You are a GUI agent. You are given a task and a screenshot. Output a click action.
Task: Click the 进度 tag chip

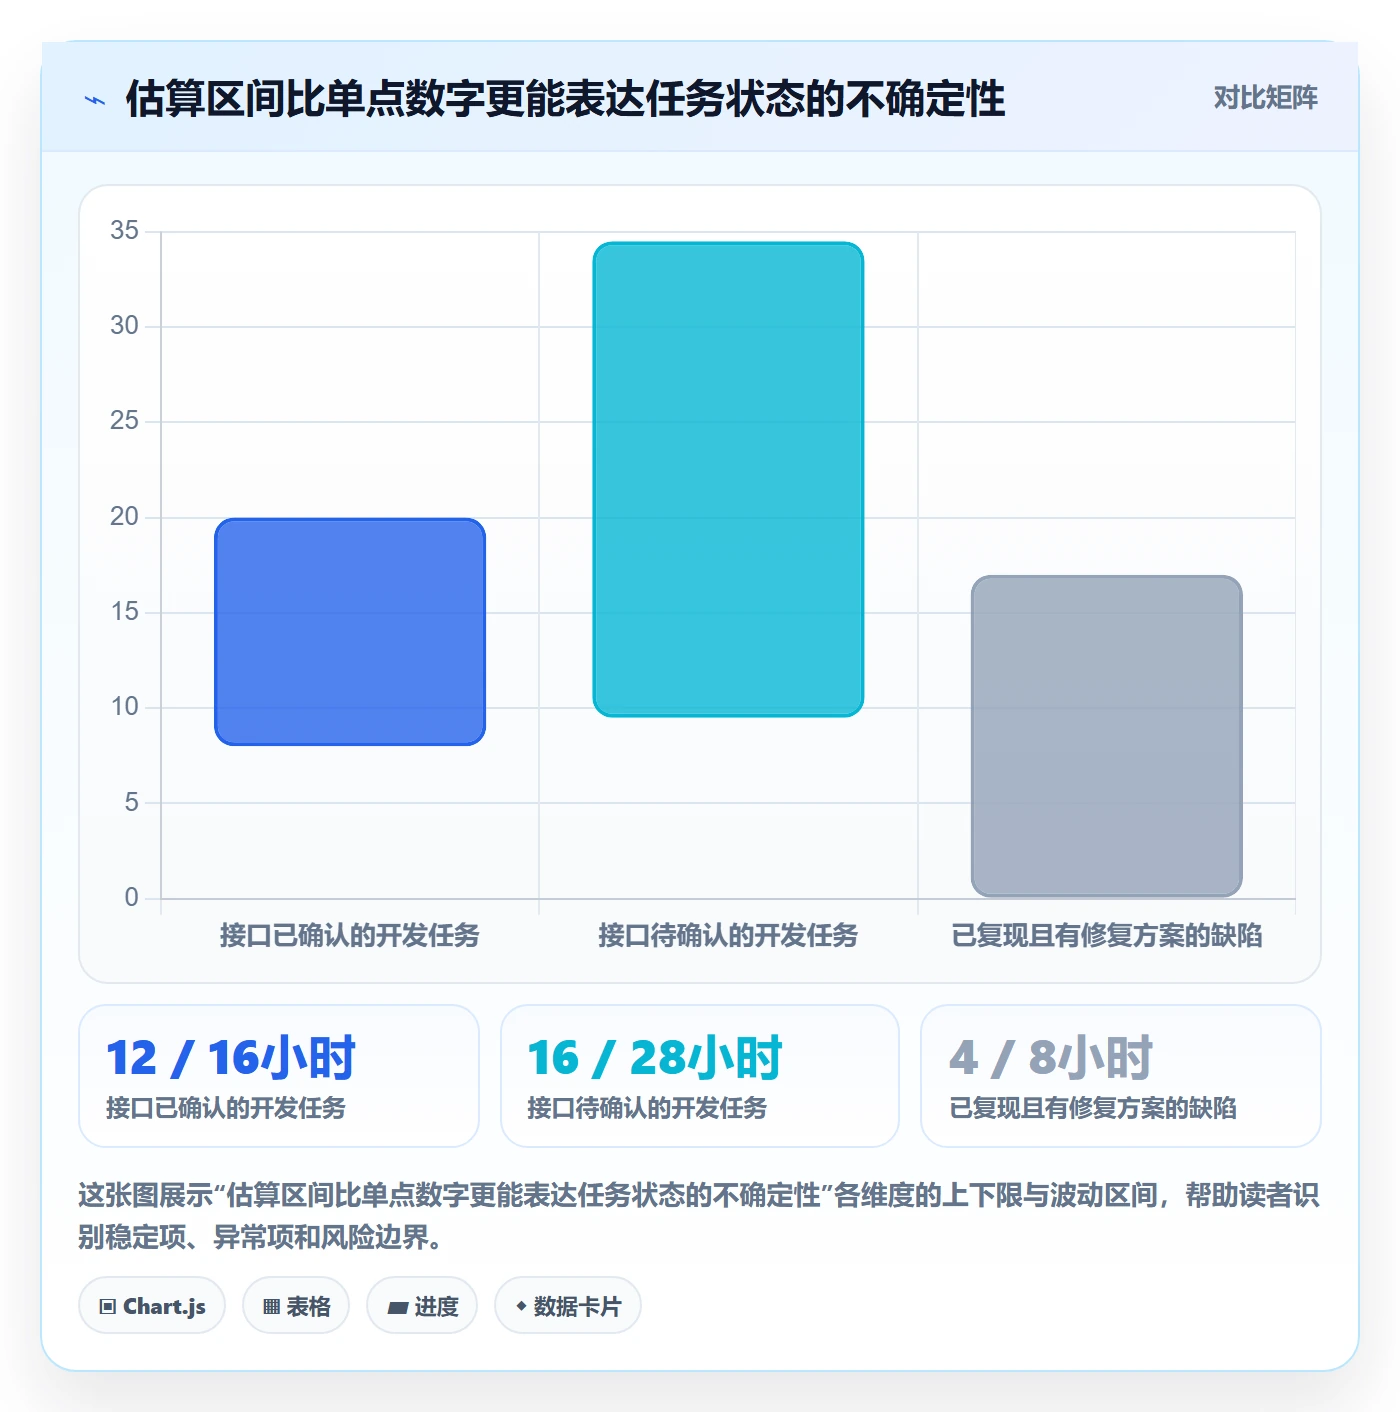pyautogui.click(x=422, y=1306)
